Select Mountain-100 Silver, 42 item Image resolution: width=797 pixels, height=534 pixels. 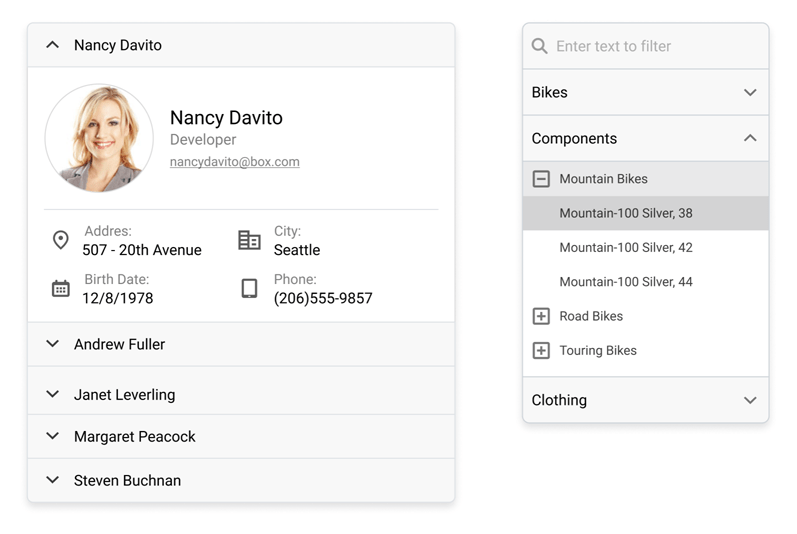[x=626, y=248]
